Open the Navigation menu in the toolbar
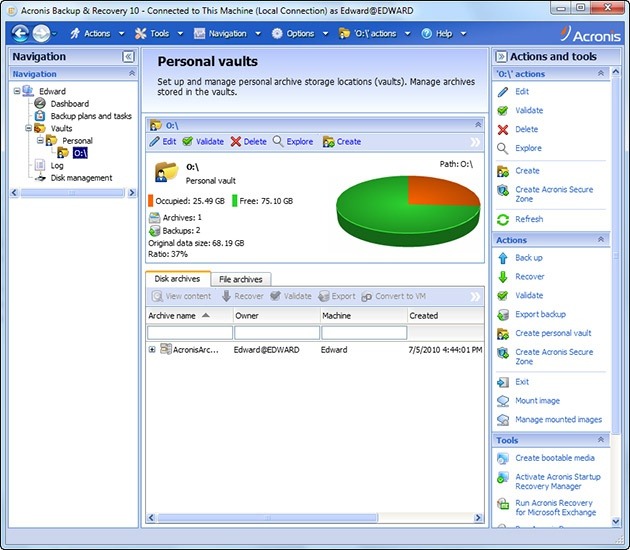 (x=227, y=33)
